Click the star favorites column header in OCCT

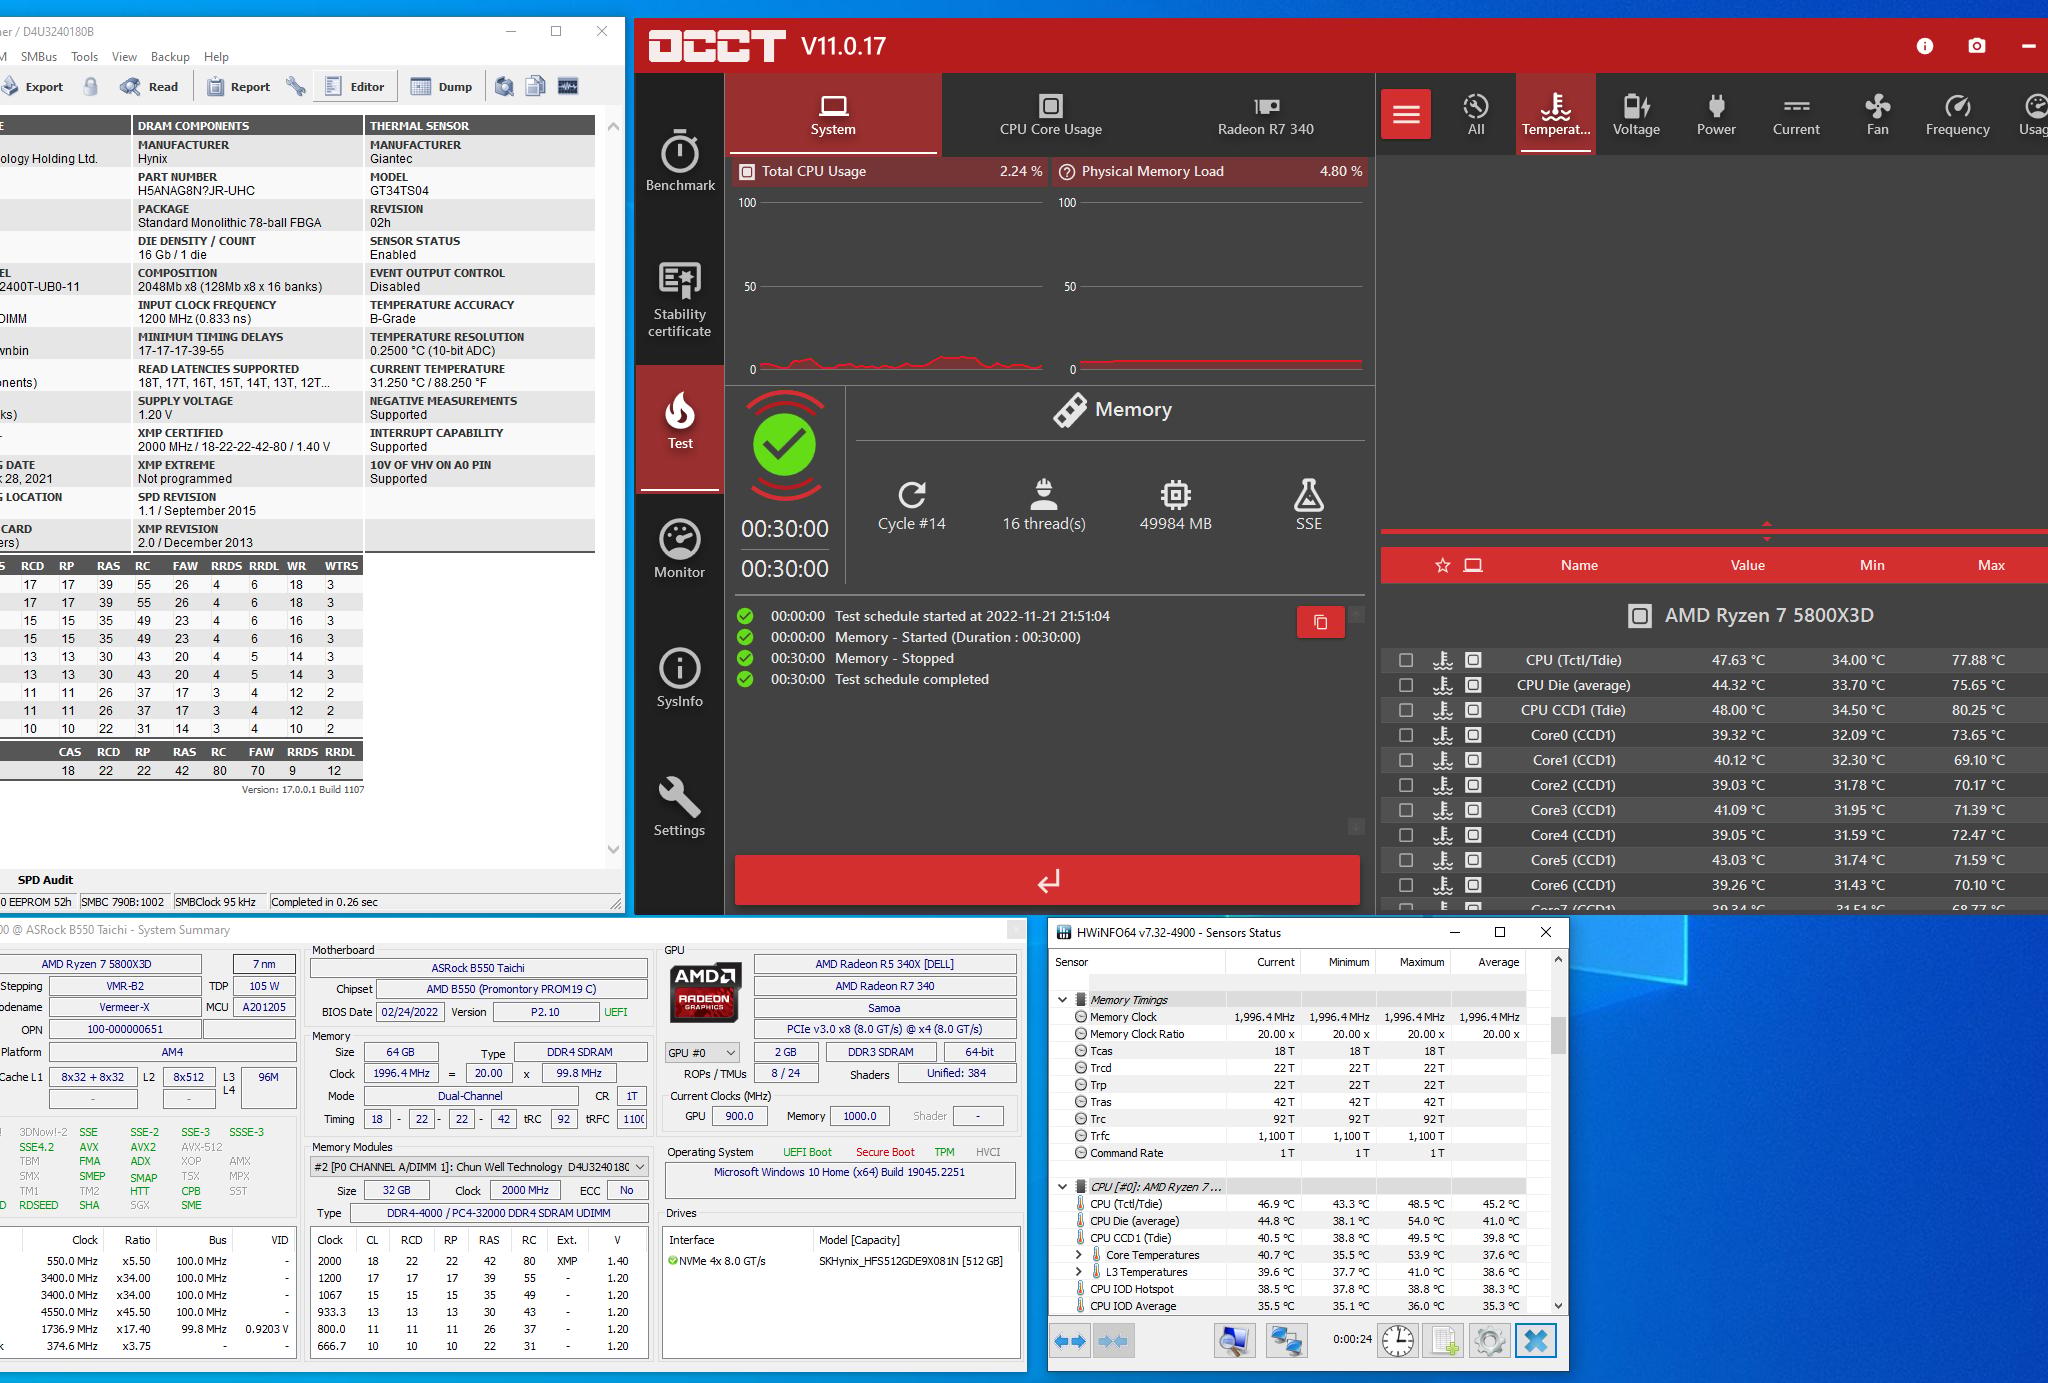1442,566
